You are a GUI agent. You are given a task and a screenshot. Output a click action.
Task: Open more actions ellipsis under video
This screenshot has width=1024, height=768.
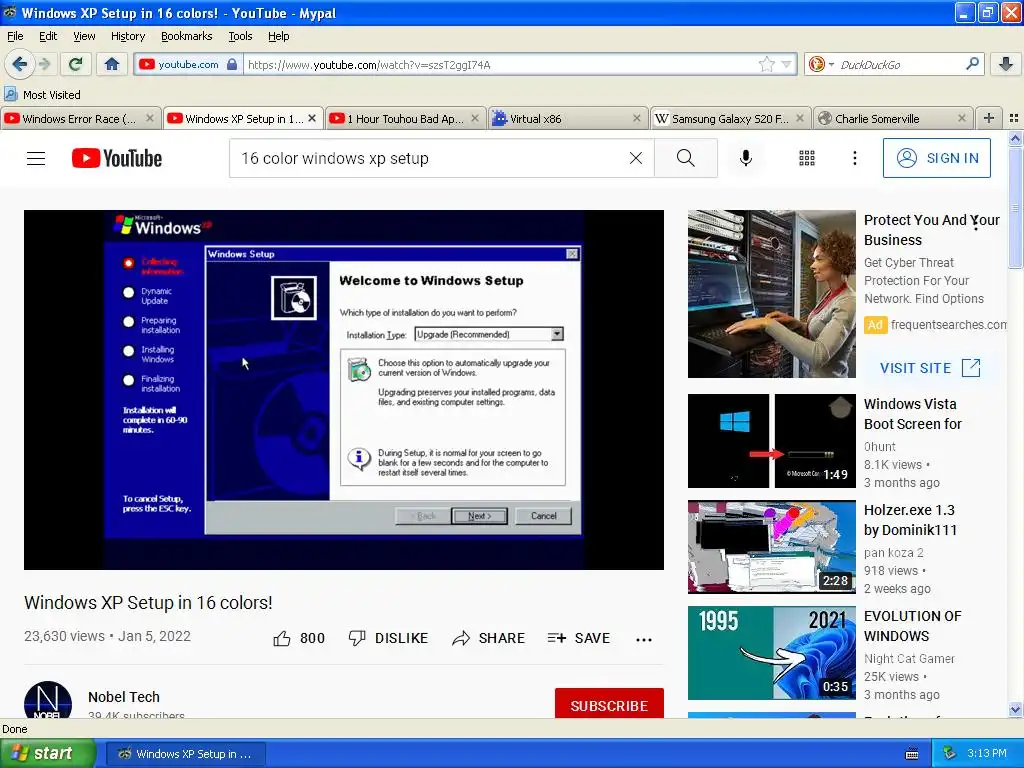[x=644, y=639]
